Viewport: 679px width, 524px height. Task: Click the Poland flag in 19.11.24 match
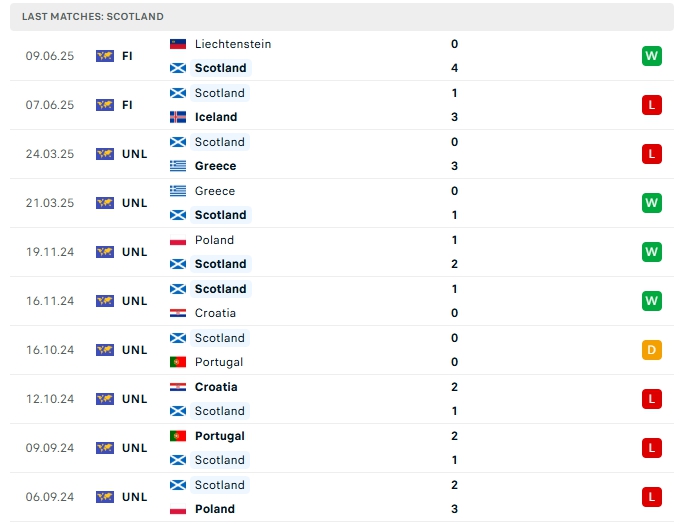[178, 240]
